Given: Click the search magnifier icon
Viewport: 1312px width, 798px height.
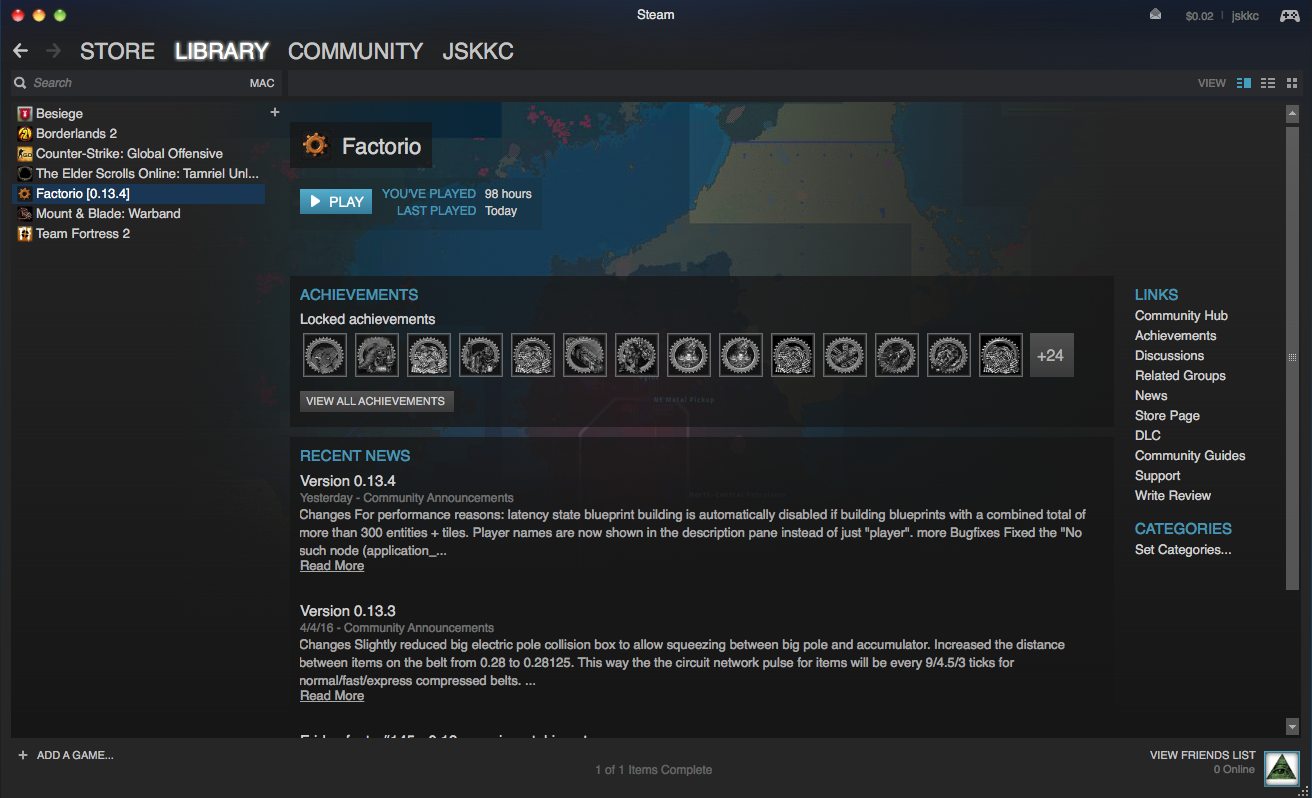Looking at the screenshot, I should tap(20, 83).
